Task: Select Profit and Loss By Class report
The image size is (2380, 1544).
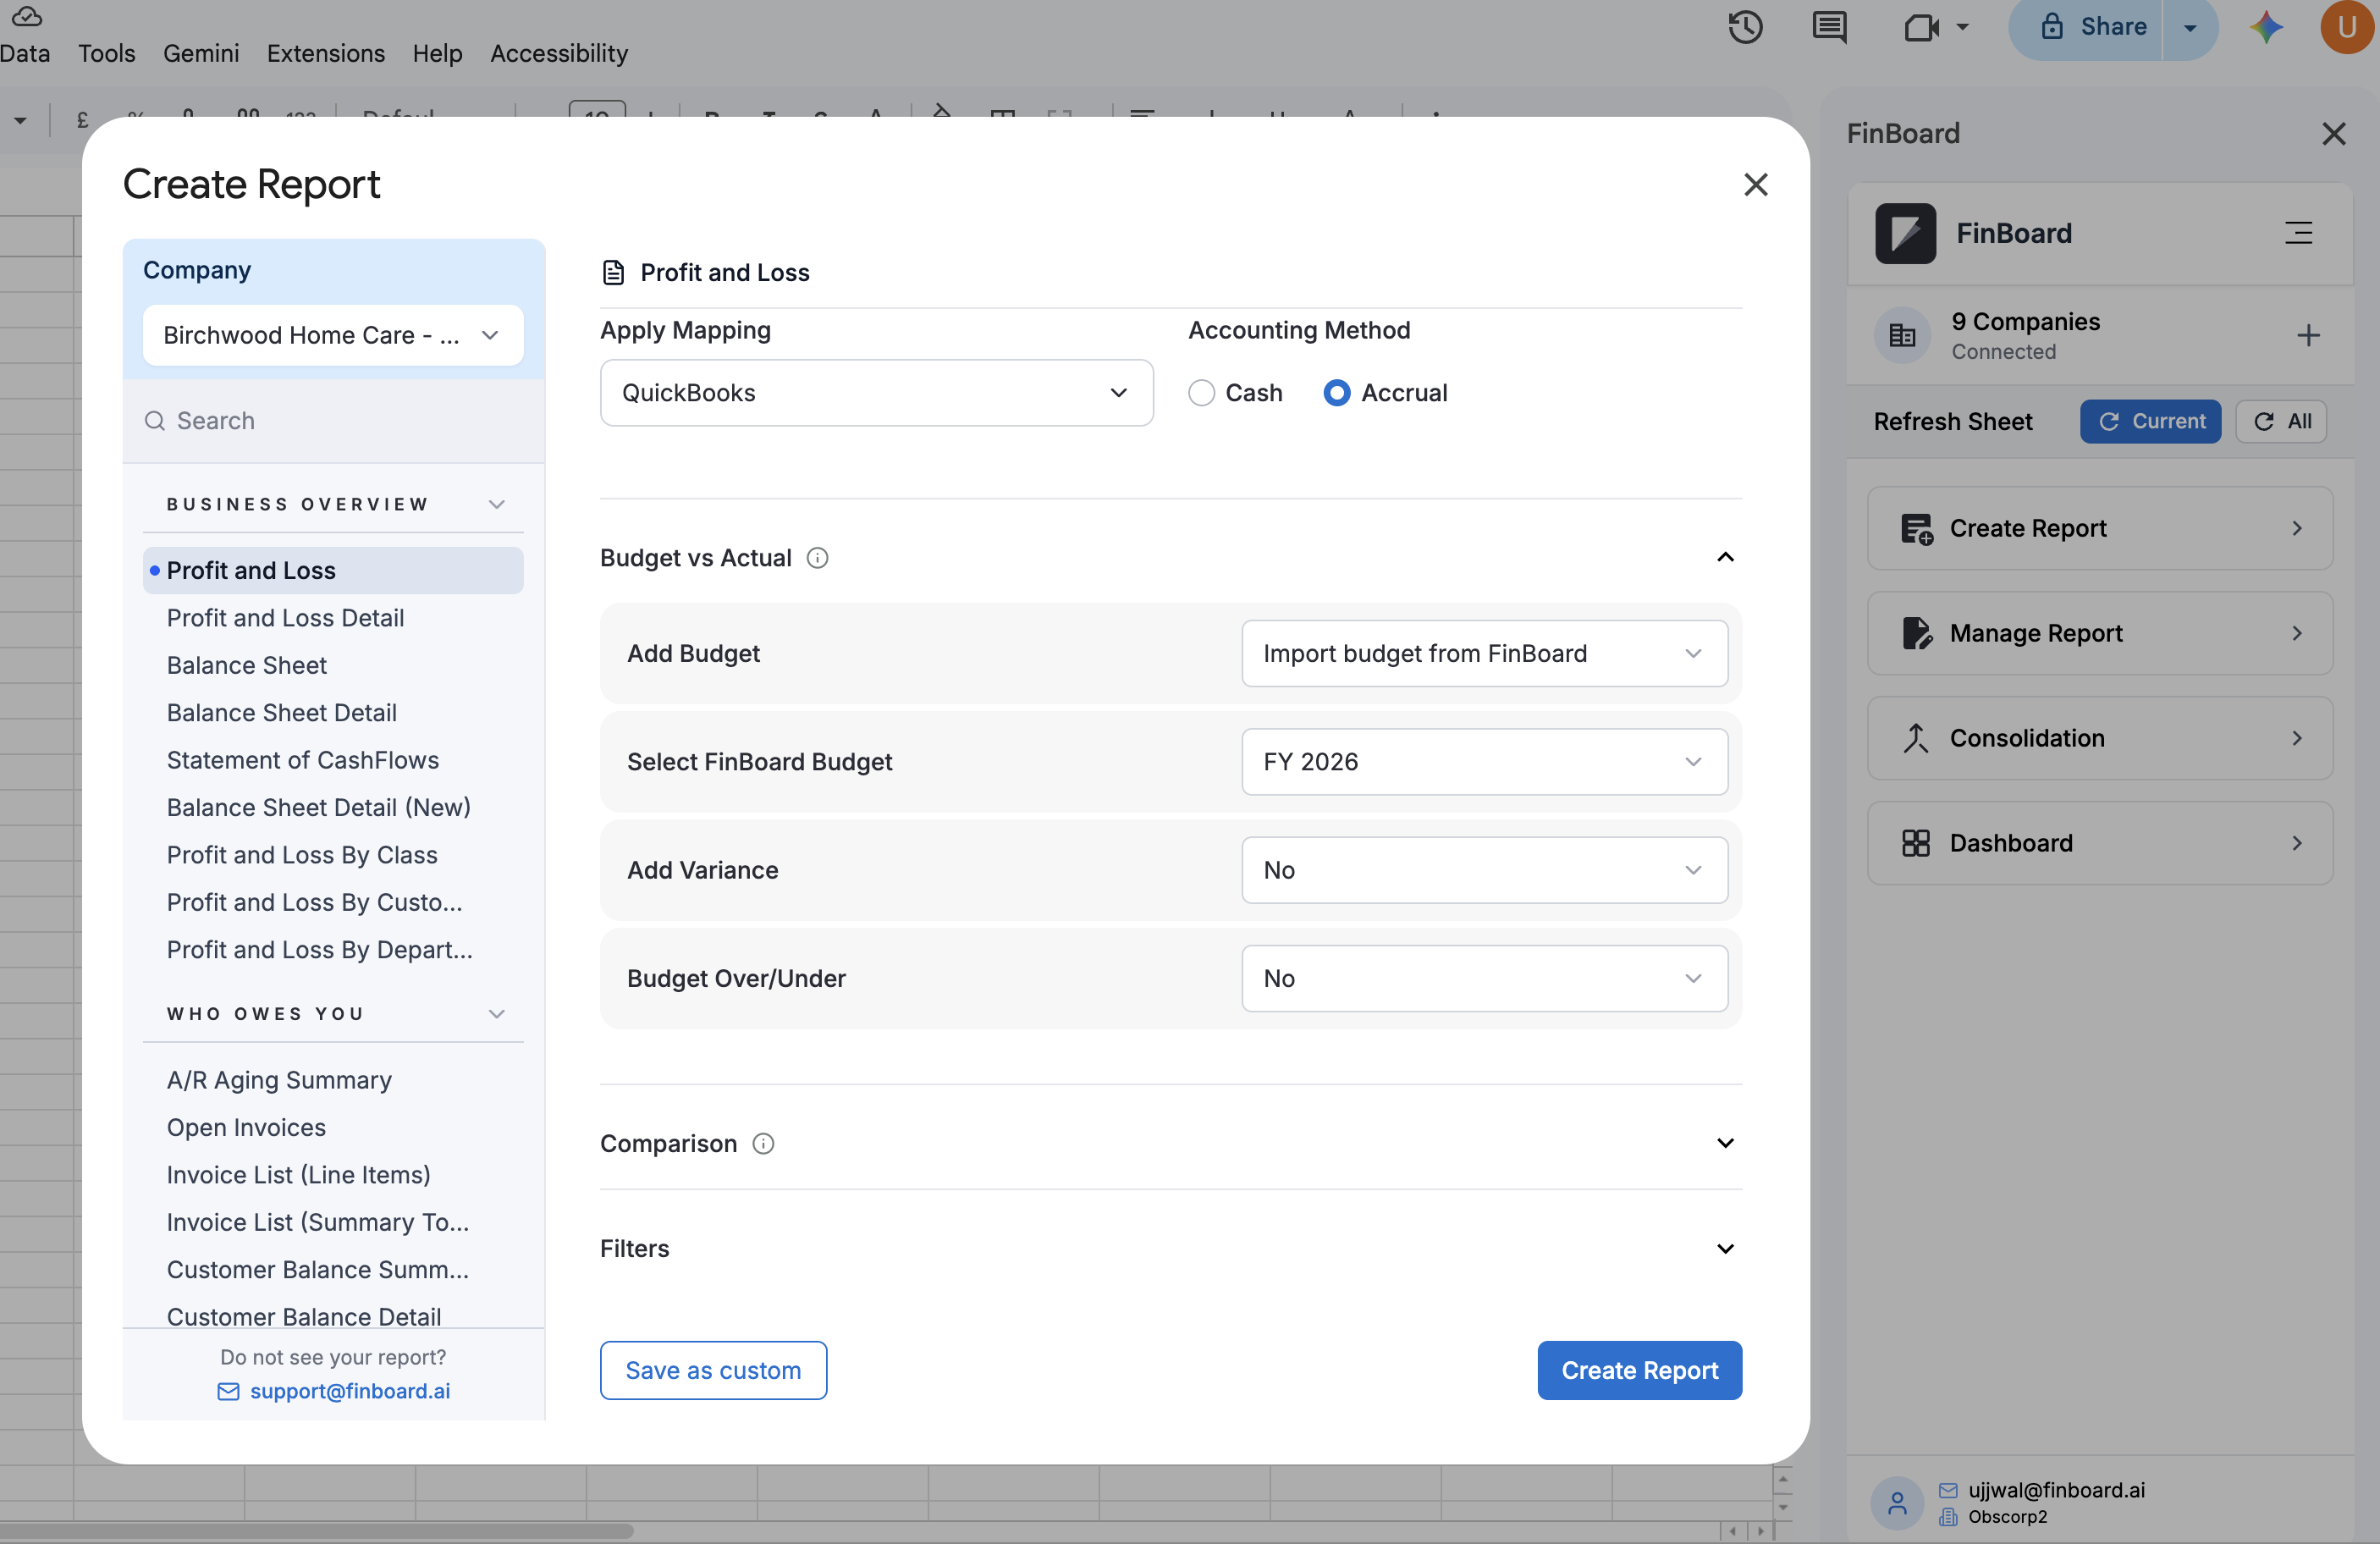Action: click(302, 856)
